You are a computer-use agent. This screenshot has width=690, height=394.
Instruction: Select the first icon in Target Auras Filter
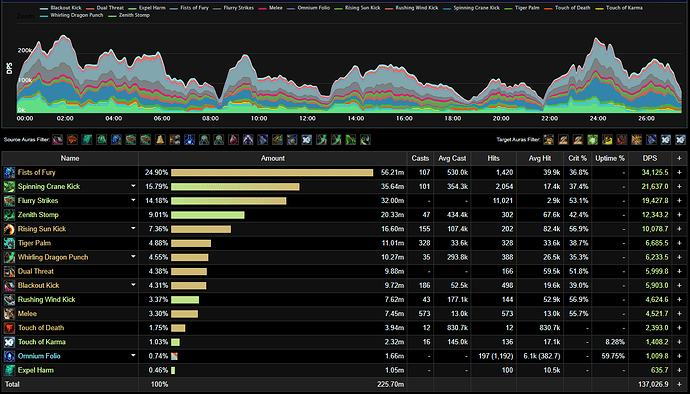[x=548, y=140]
